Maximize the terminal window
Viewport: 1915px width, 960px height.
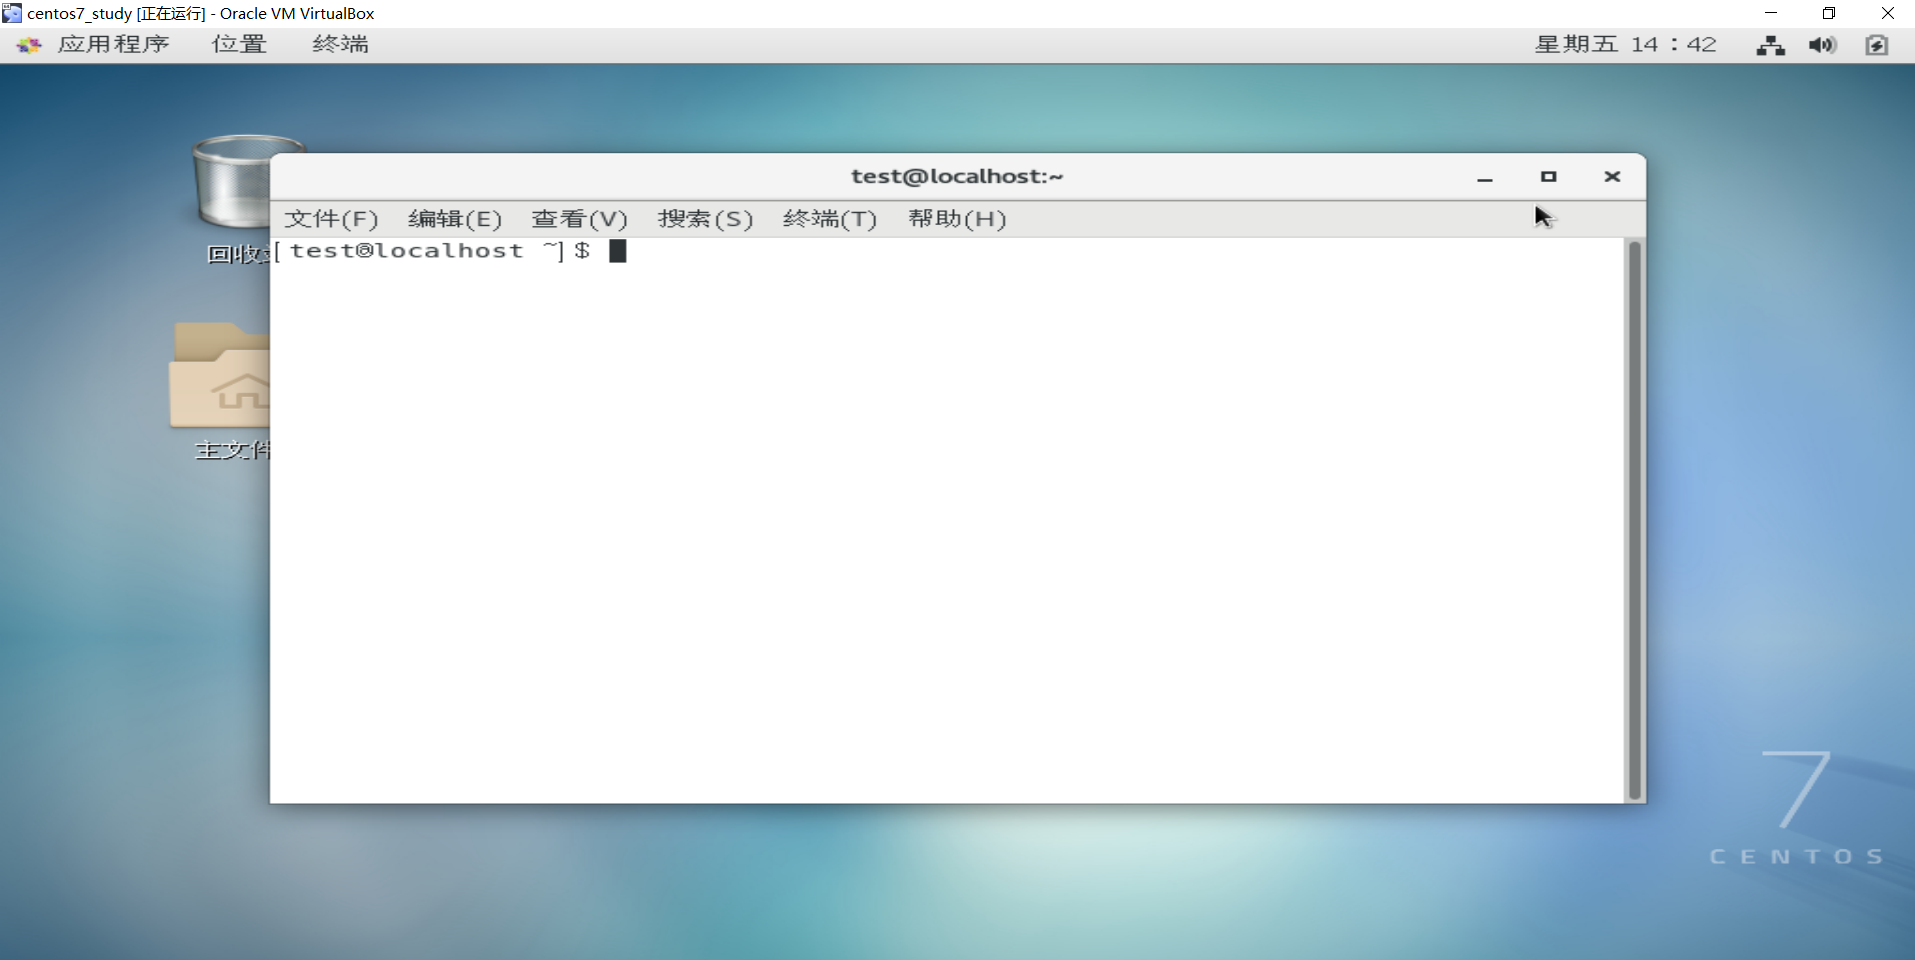click(x=1548, y=177)
